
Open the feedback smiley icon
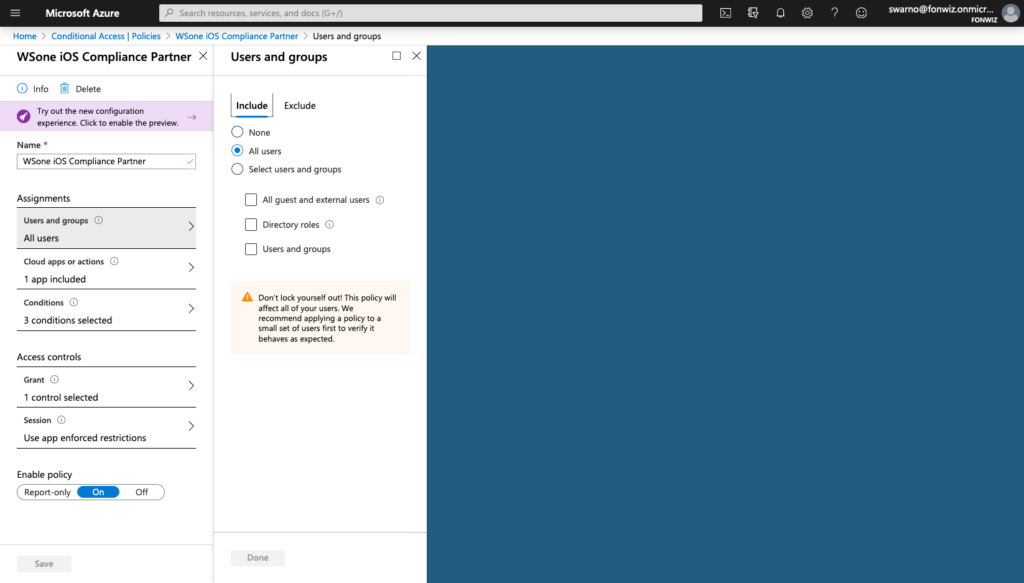pos(861,13)
